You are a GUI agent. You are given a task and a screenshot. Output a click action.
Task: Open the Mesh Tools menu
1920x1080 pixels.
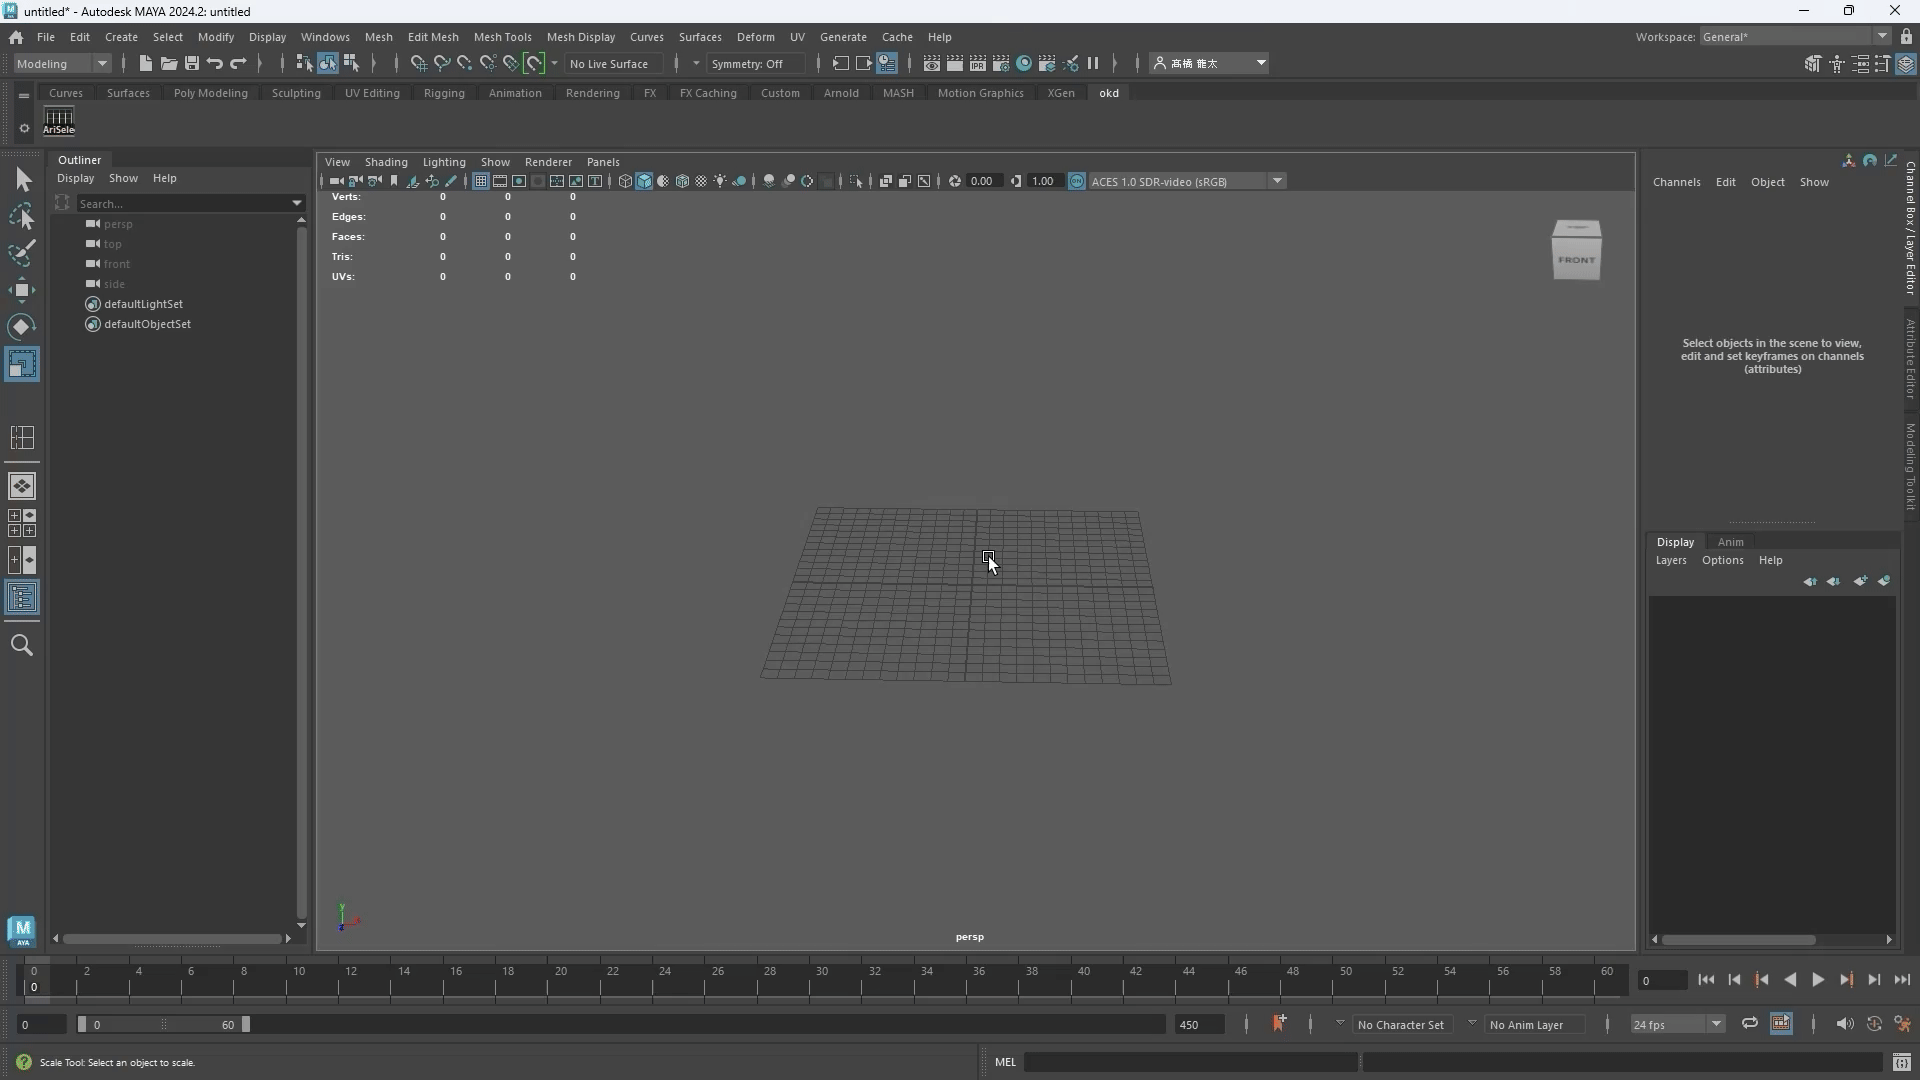coord(502,37)
